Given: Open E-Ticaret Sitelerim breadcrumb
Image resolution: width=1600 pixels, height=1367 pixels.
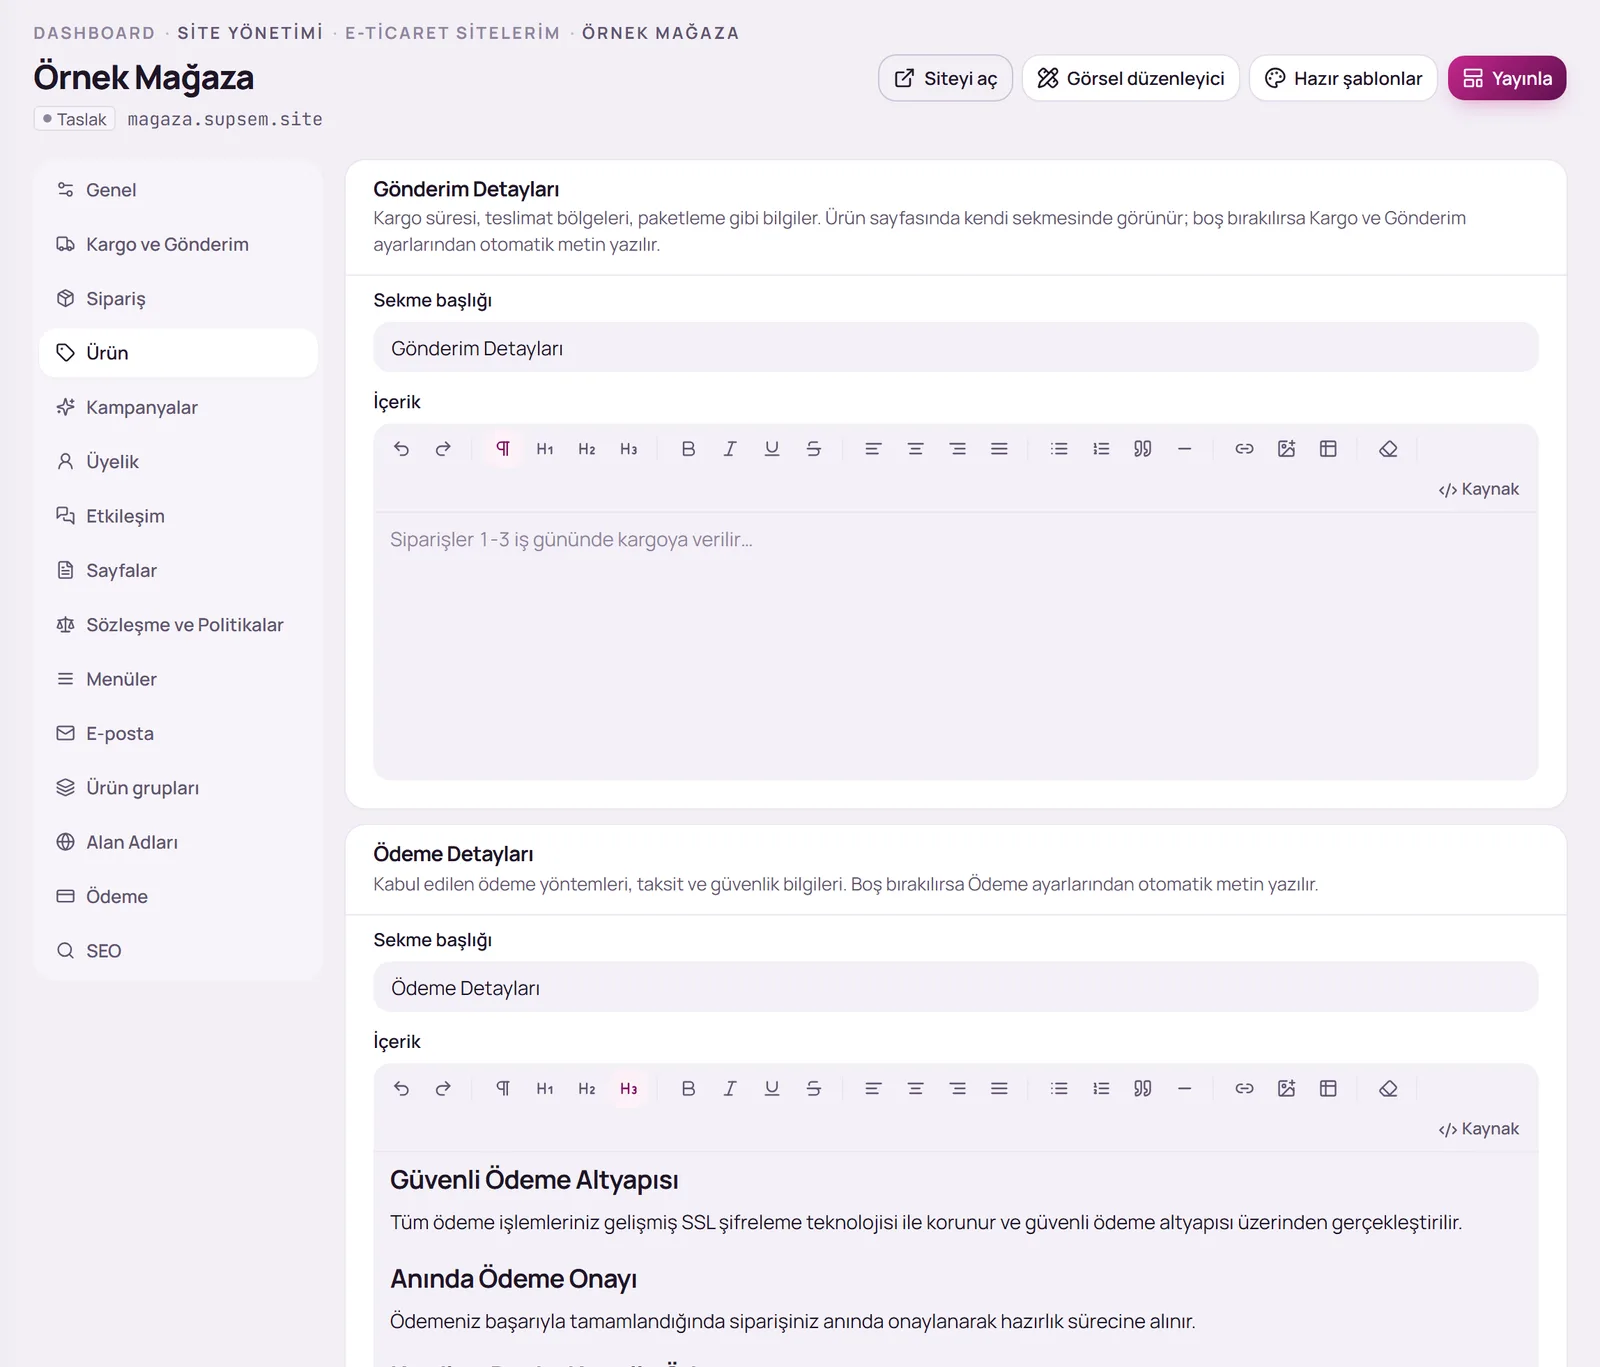Looking at the screenshot, I should tap(452, 33).
